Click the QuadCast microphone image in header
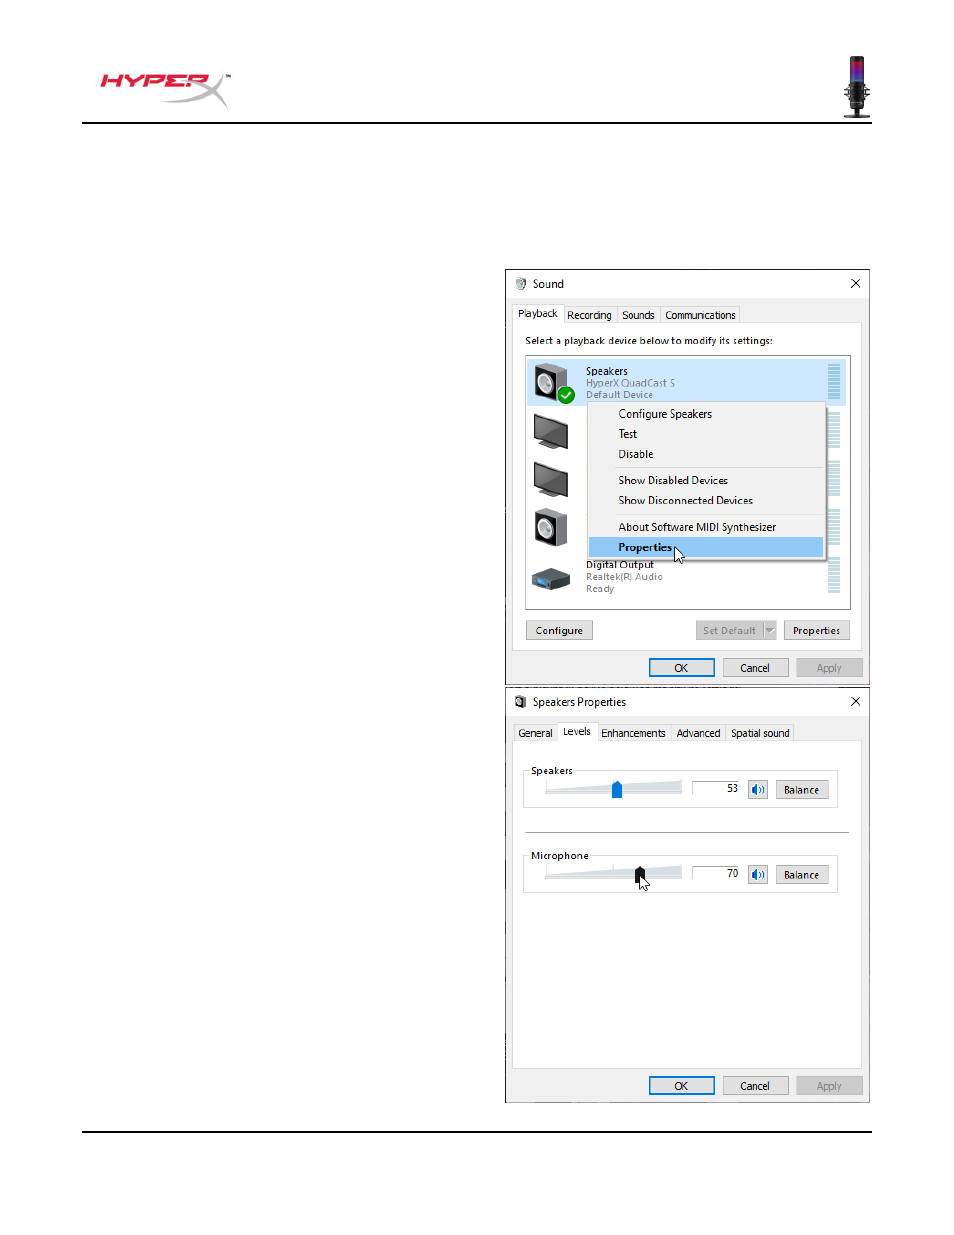Viewport: 954px width, 1235px height. click(857, 87)
